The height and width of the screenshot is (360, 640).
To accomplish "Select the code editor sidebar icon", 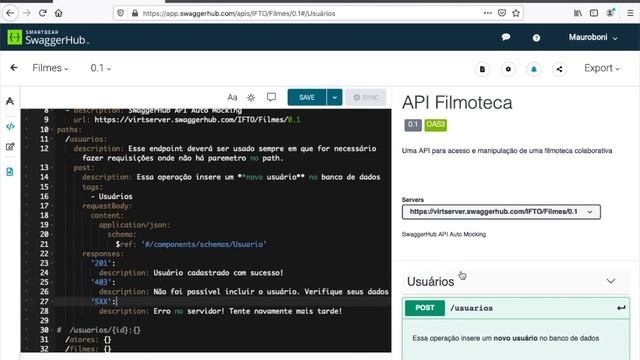I will [10, 127].
